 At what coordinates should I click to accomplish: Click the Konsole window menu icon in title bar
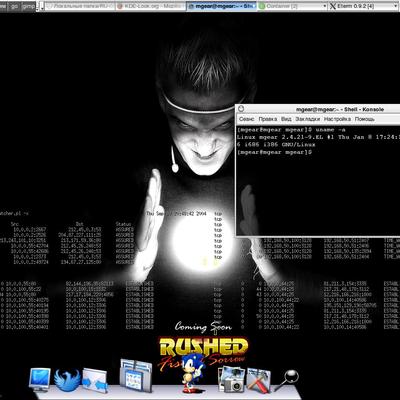(241, 109)
